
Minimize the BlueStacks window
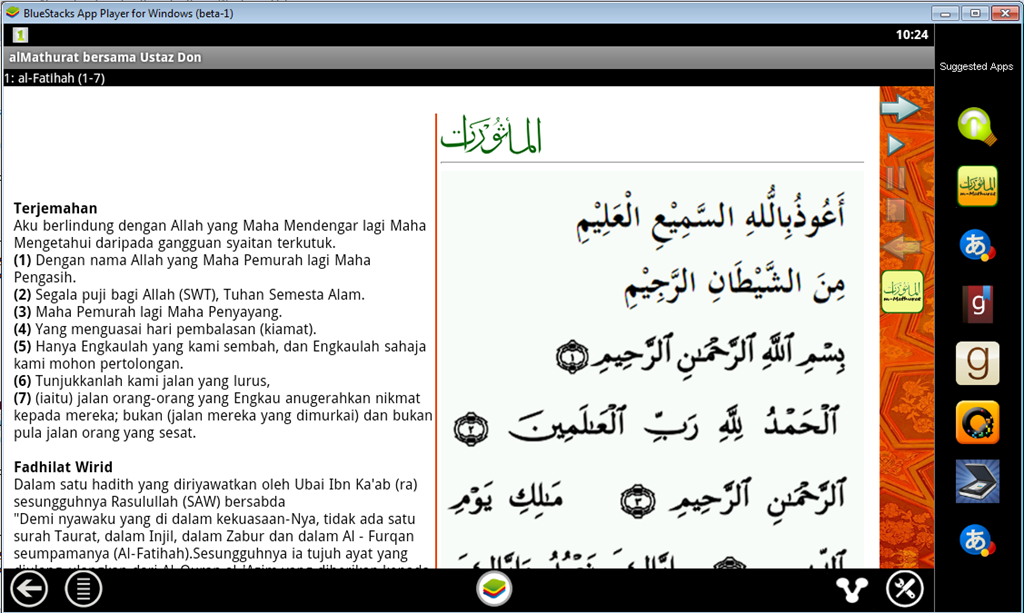[x=945, y=12]
